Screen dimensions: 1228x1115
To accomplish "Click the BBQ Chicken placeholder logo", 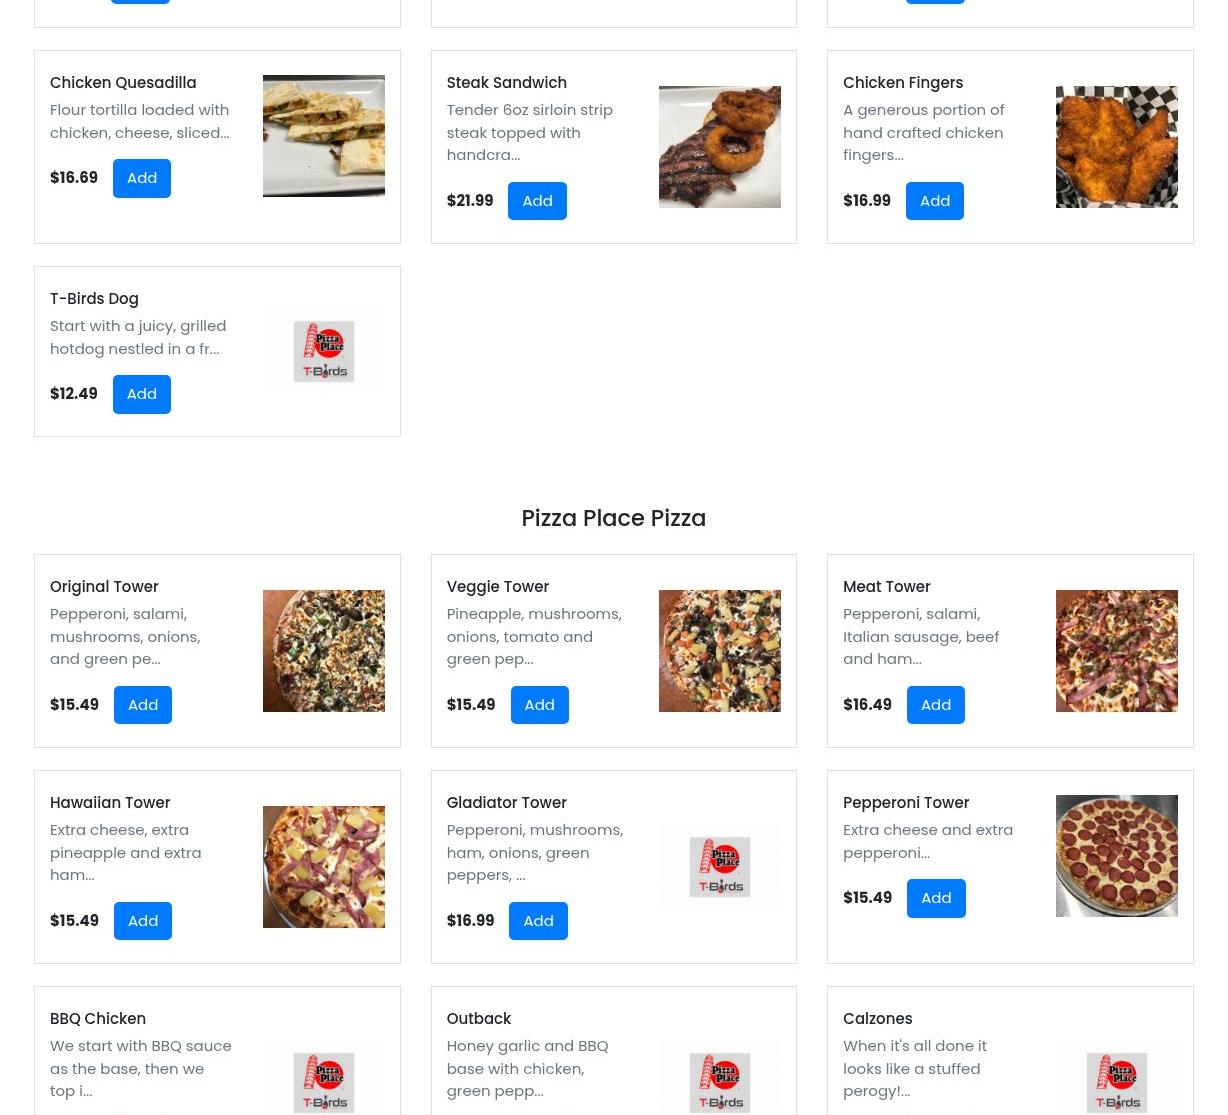I will tap(324, 1078).
